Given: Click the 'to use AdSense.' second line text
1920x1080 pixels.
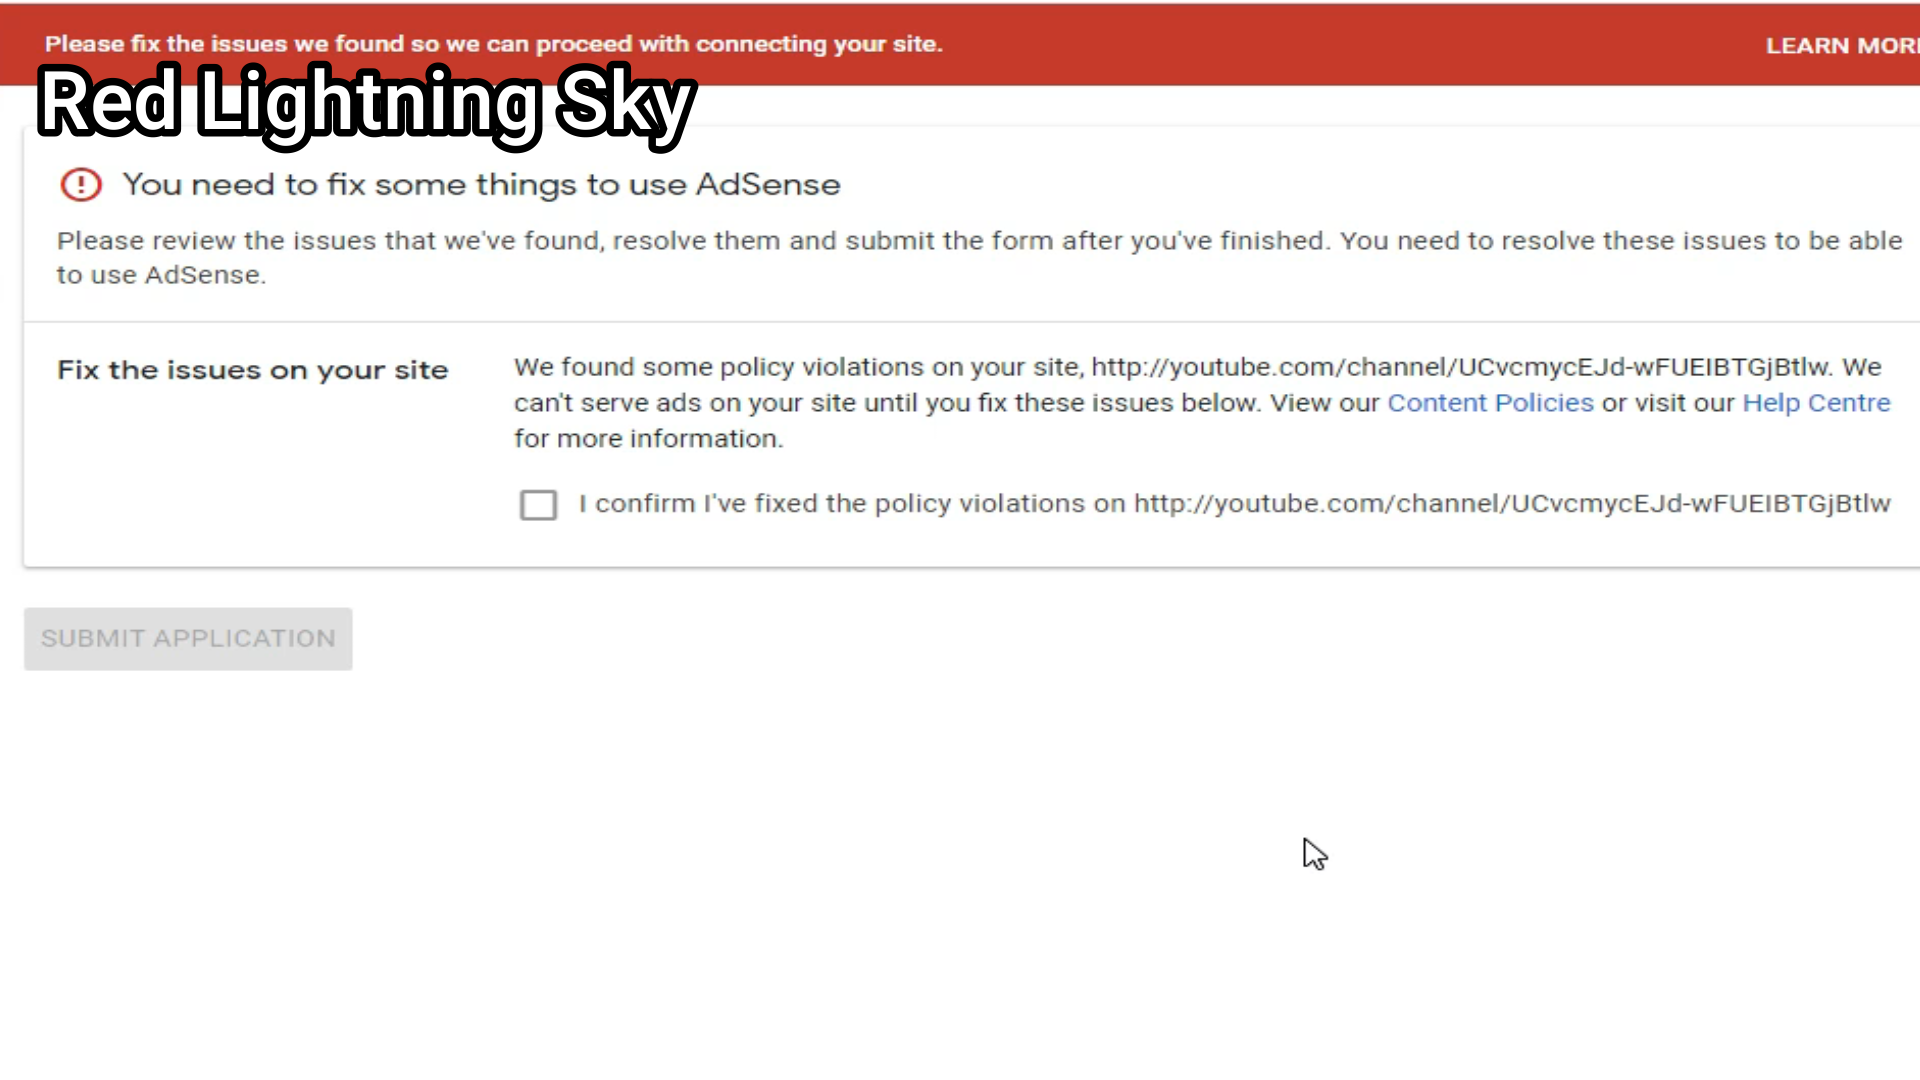Looking at the screenshot, I should [161, 275].
